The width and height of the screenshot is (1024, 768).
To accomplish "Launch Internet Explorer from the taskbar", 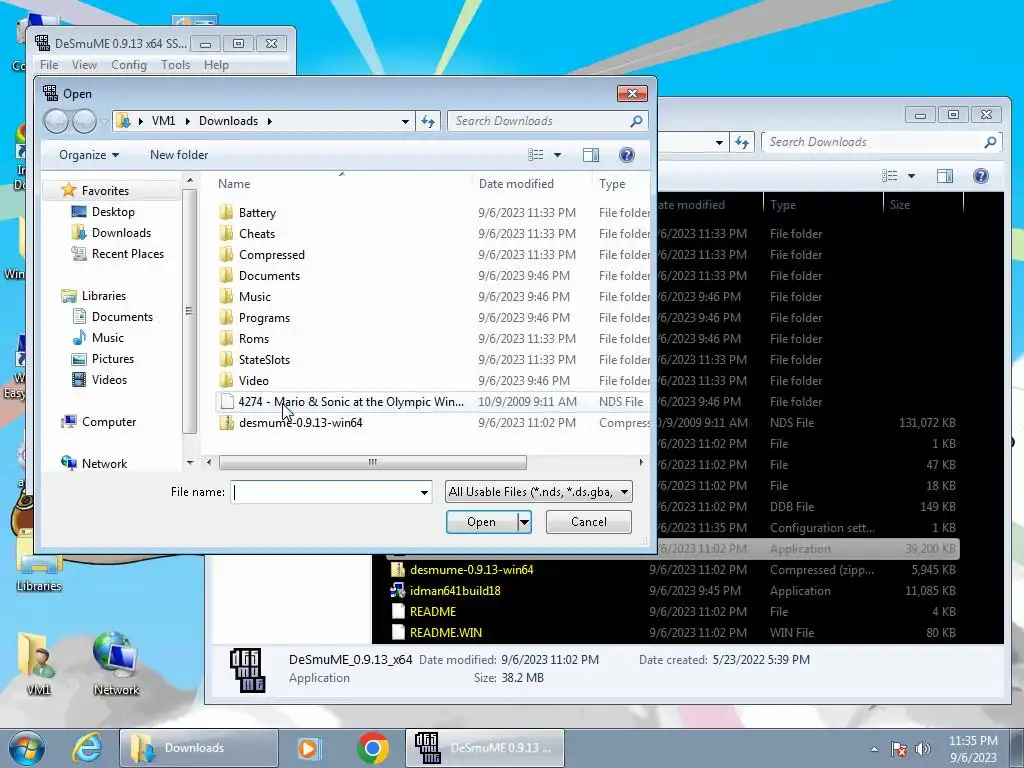I will pos(87,748).
